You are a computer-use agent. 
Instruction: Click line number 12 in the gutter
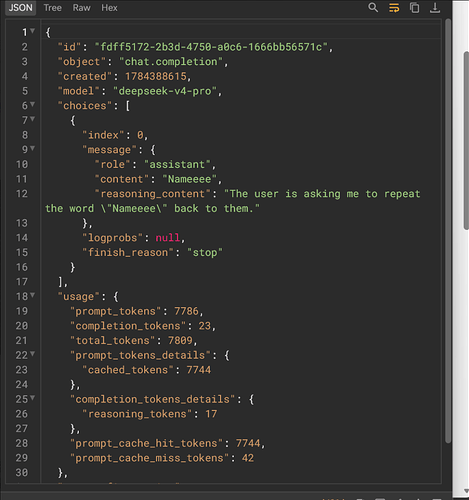pyautogui.click(x=22, y=194)
